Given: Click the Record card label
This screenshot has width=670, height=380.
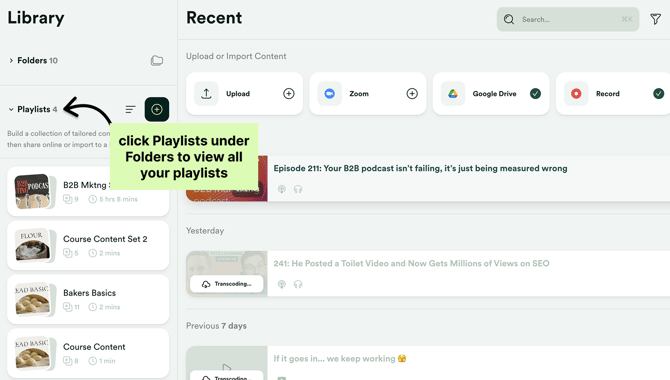Looking at the screenshot, I should tap(608, 94).
